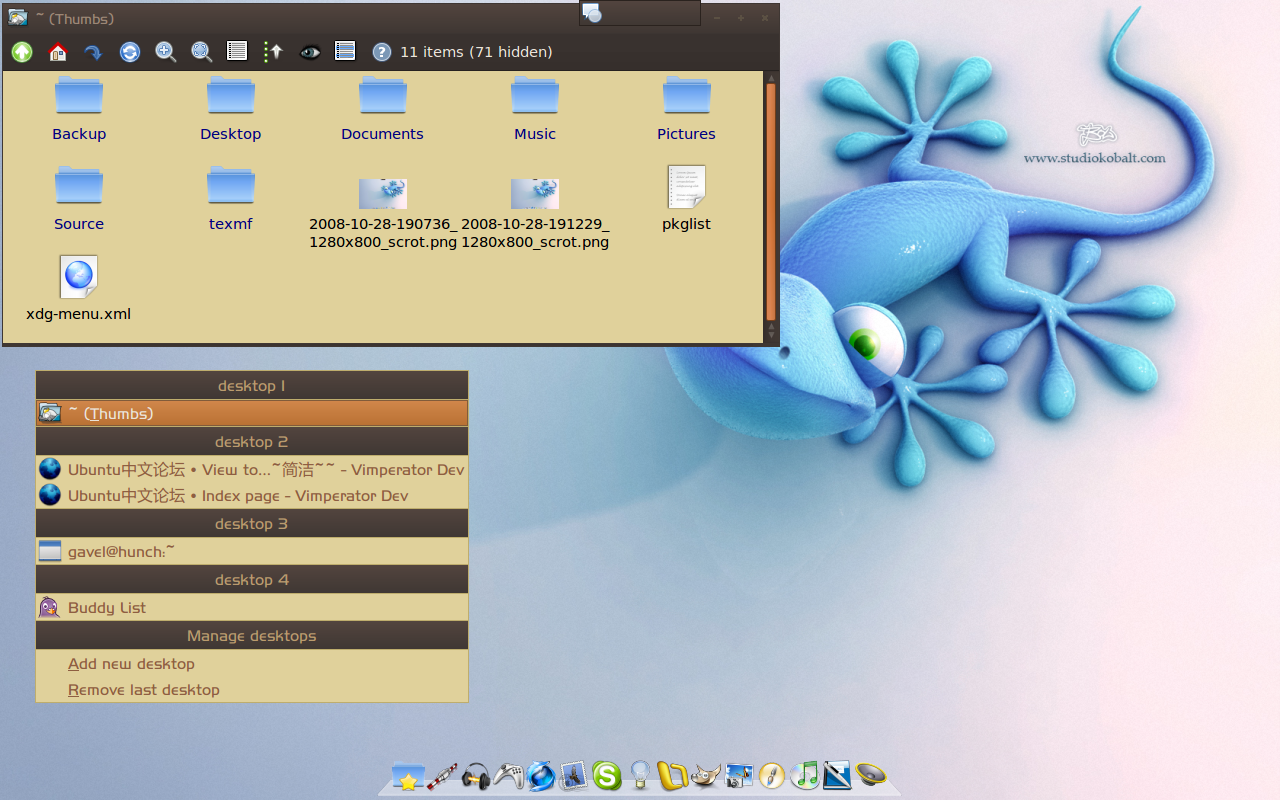
Task: Switch to details list view
Action: 237,51
